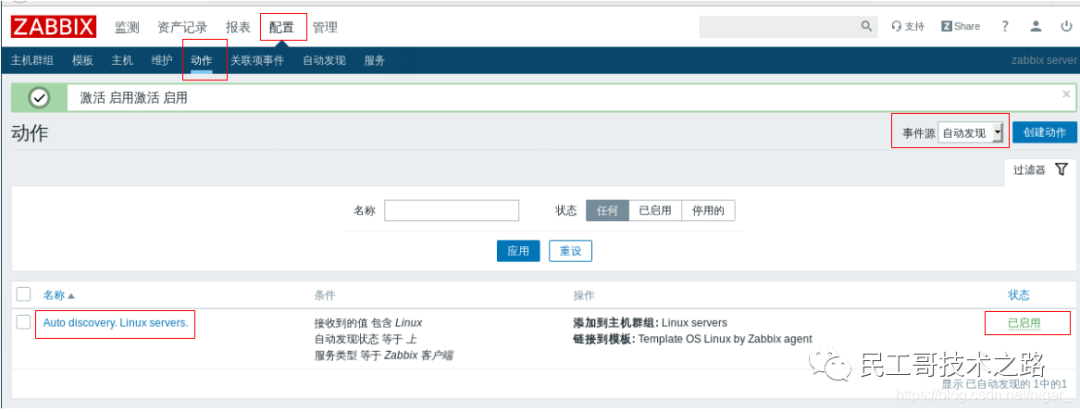Click the 操作 column header
Image resolution: width=1080 pixels, height=412 pixels.
[x=583, y=295]
